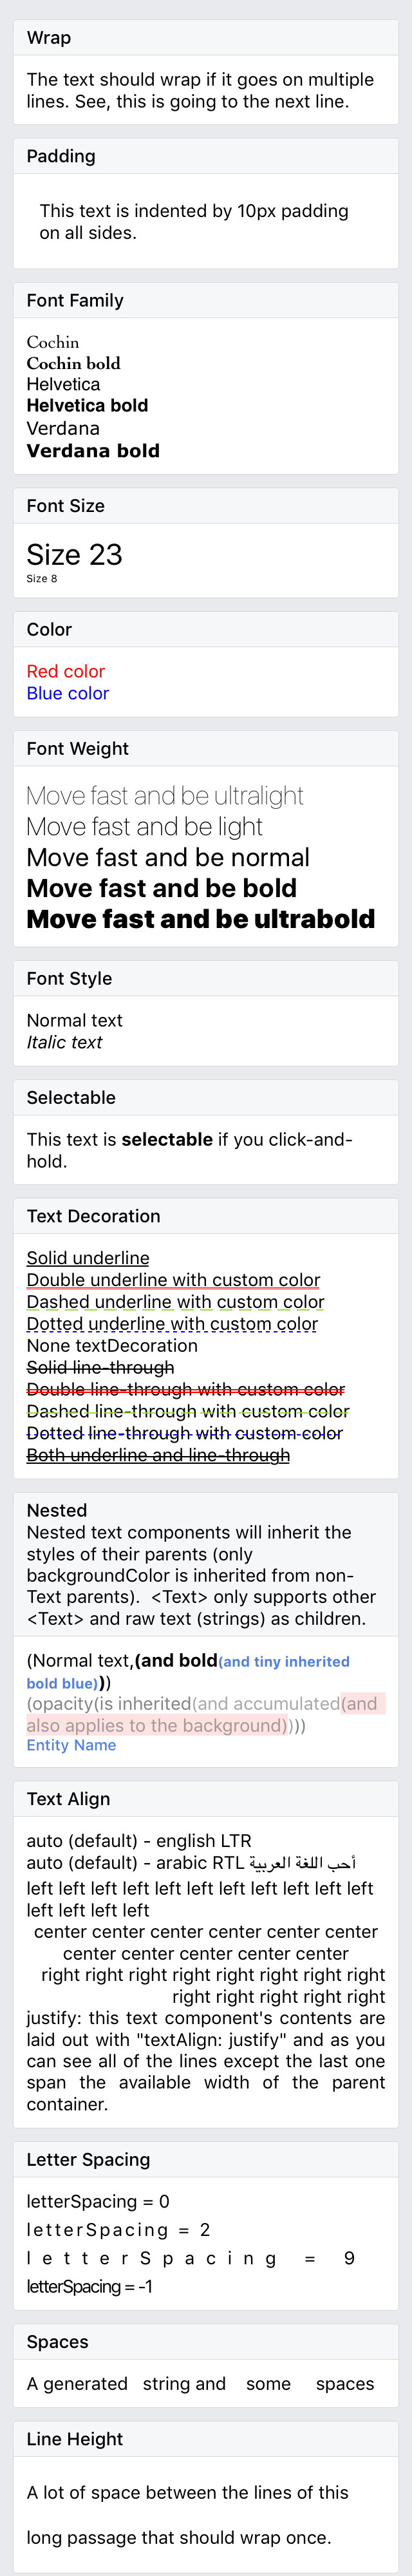
Task: Click the "Text Decoration" section header
Action: [93, 1216]
